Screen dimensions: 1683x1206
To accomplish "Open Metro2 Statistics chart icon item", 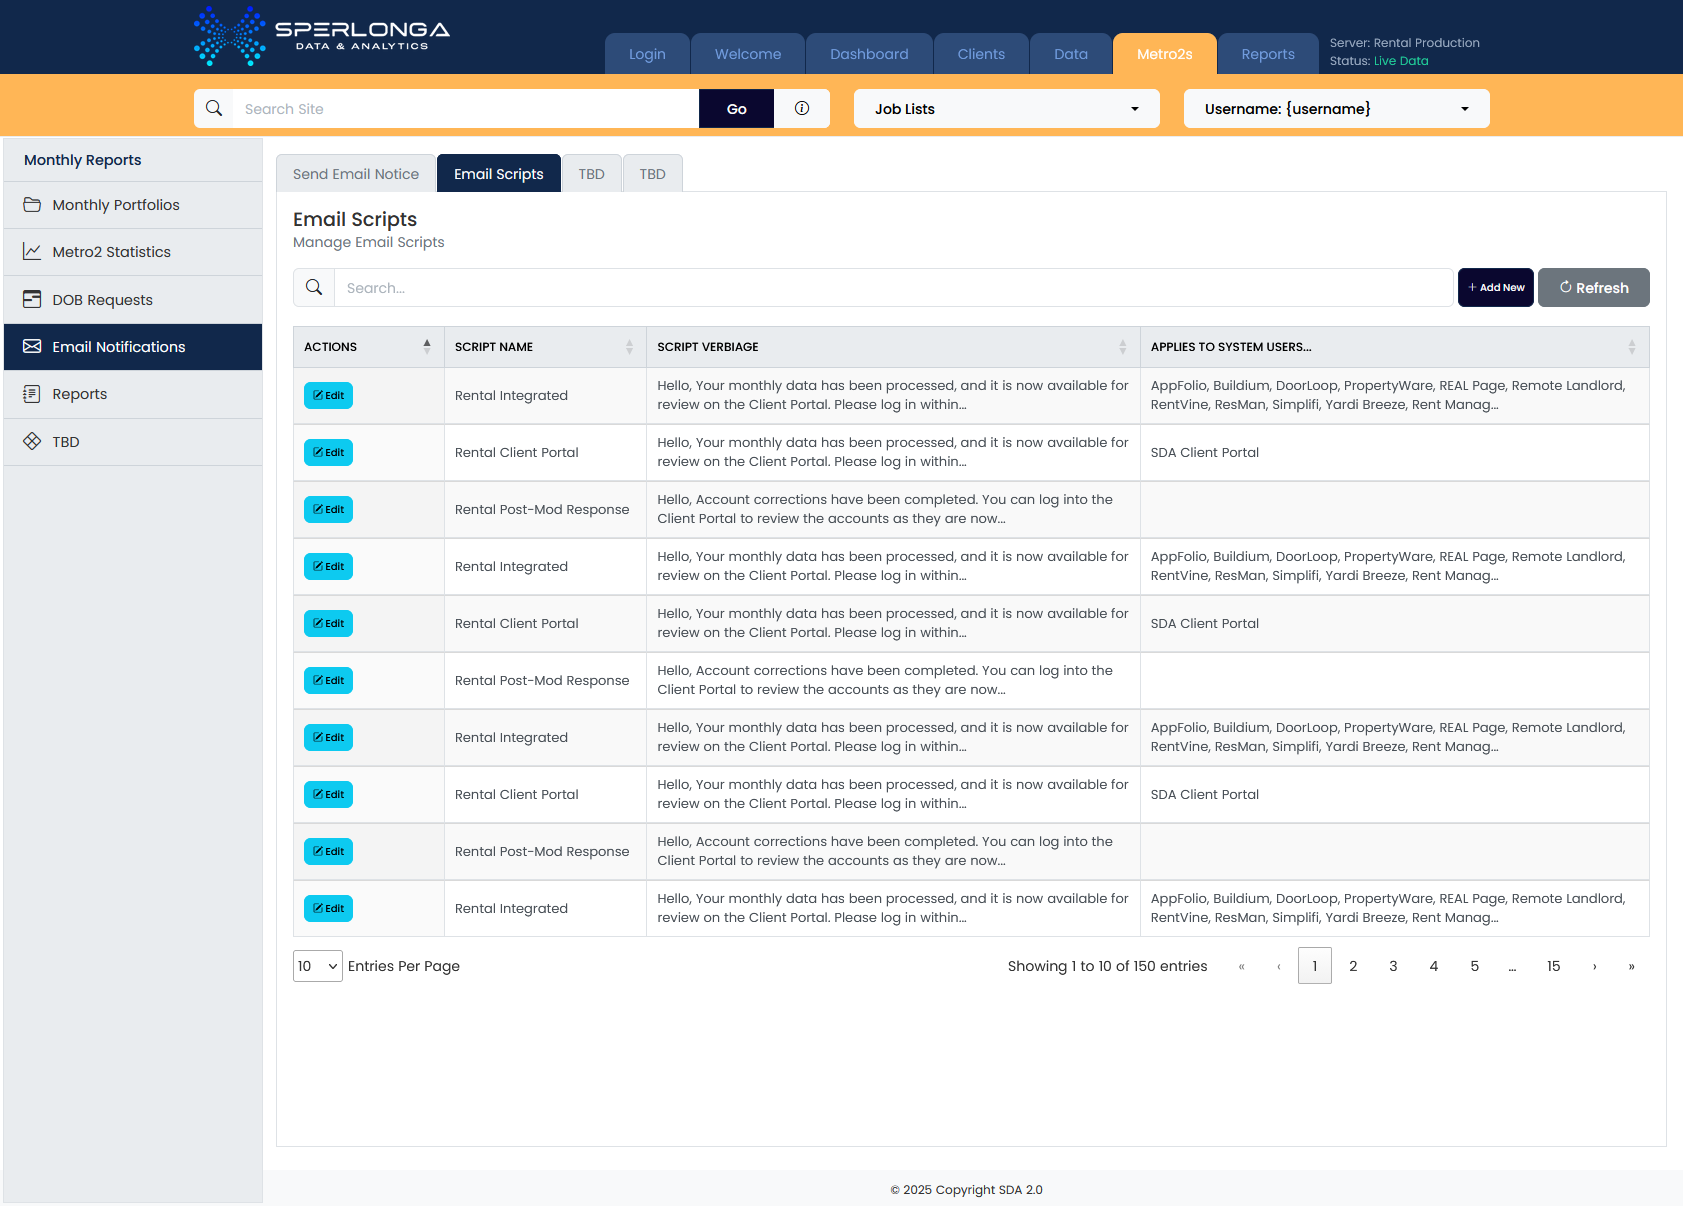I will (x=32, y=252).
